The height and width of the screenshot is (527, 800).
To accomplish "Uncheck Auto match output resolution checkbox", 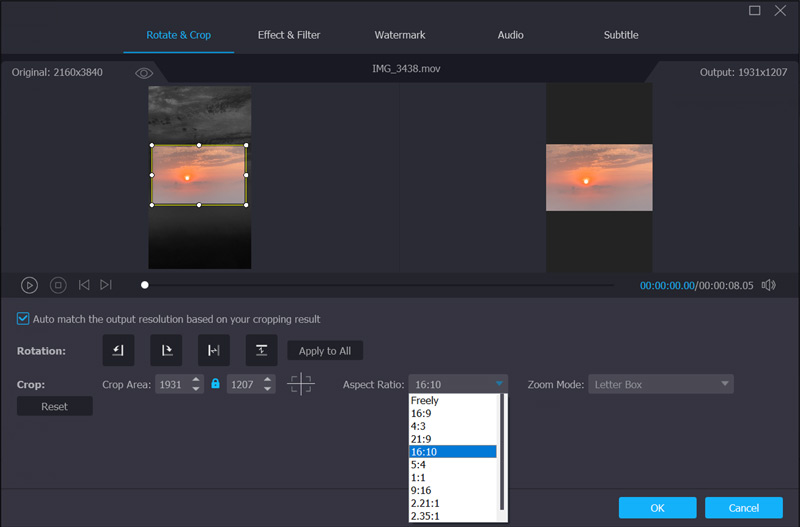I will pyautogui.click(x=23, y=319).
